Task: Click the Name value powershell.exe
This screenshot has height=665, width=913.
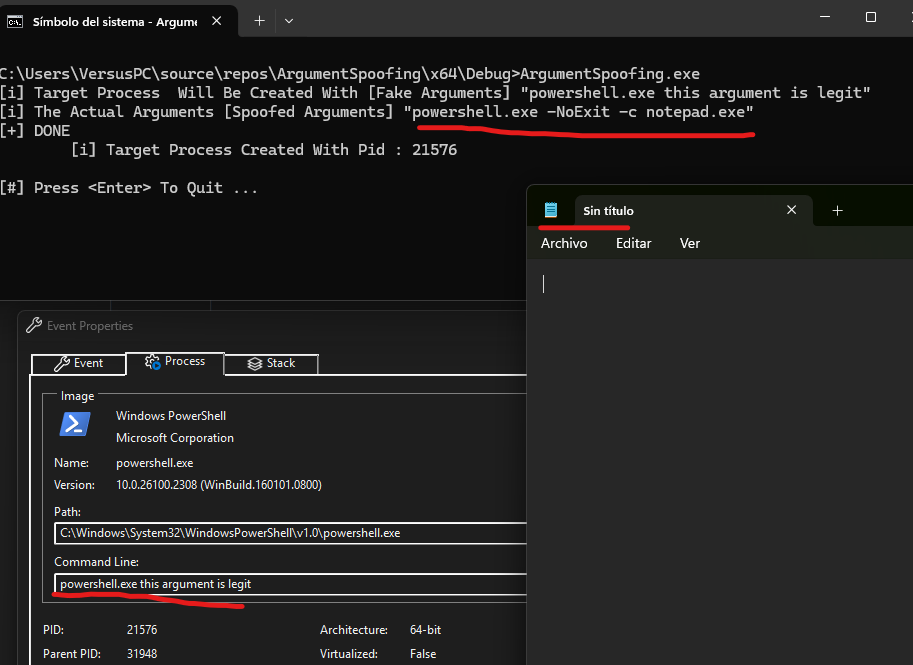Action: (154, 463)
